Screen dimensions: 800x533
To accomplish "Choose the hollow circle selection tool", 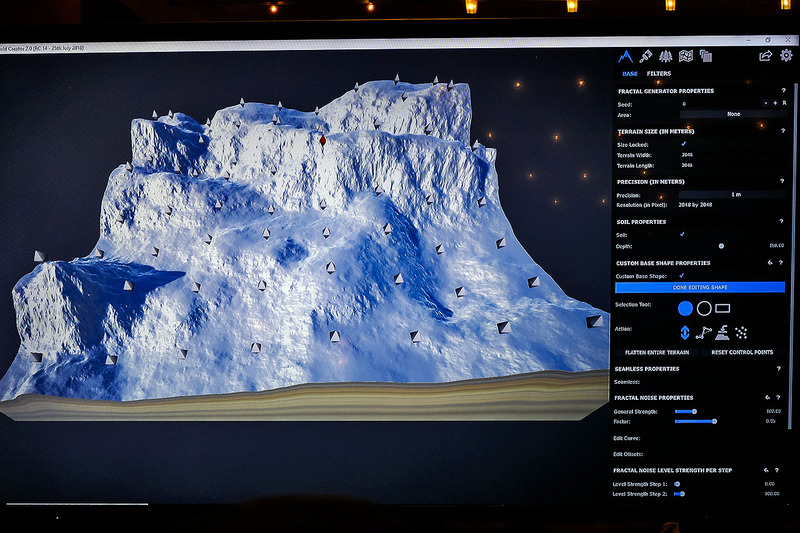I will [704, 309].
